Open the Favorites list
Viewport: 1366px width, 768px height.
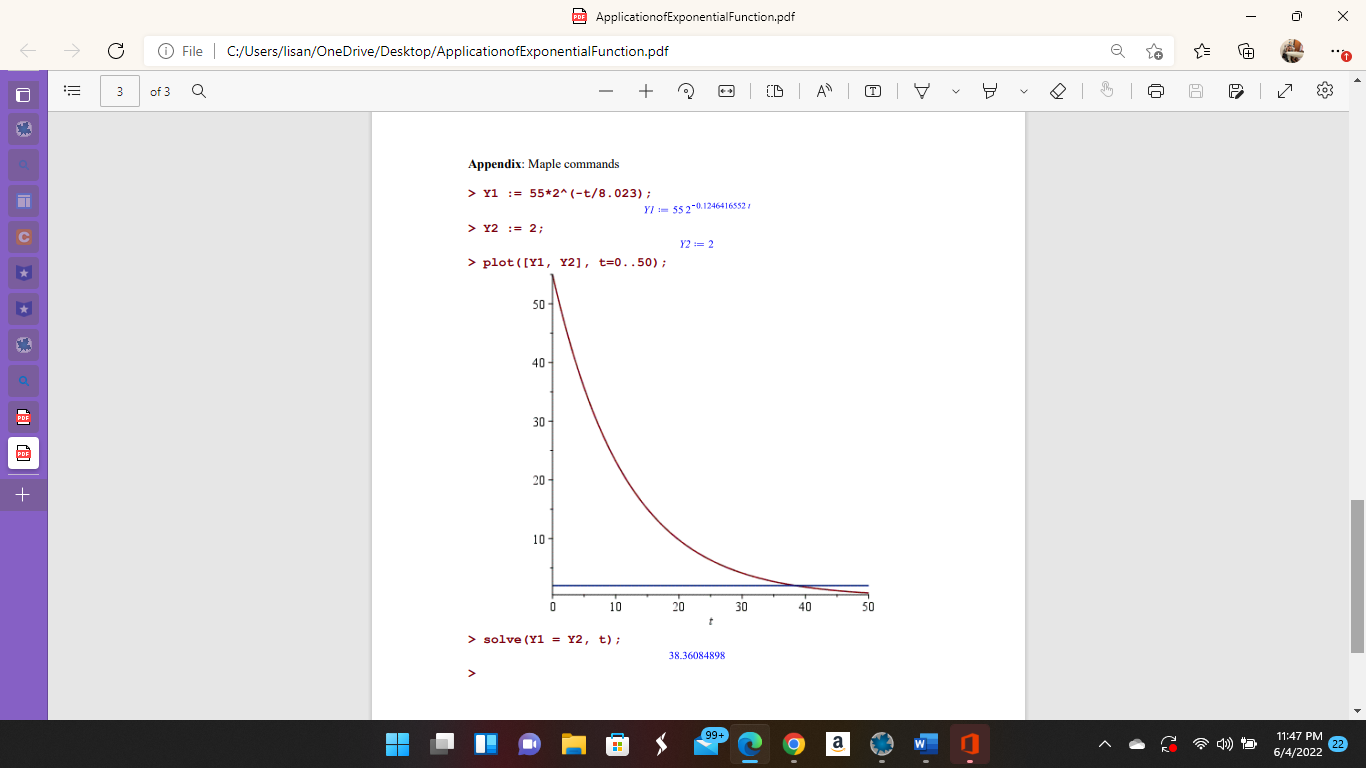click(1202, 51)
